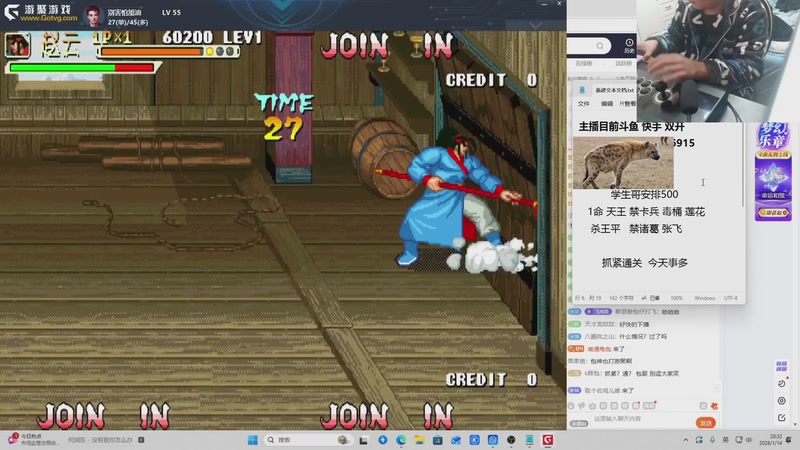The image size is (800, 450).
Task: Click the text line 学生哥安排500
Action: [644, 194]
